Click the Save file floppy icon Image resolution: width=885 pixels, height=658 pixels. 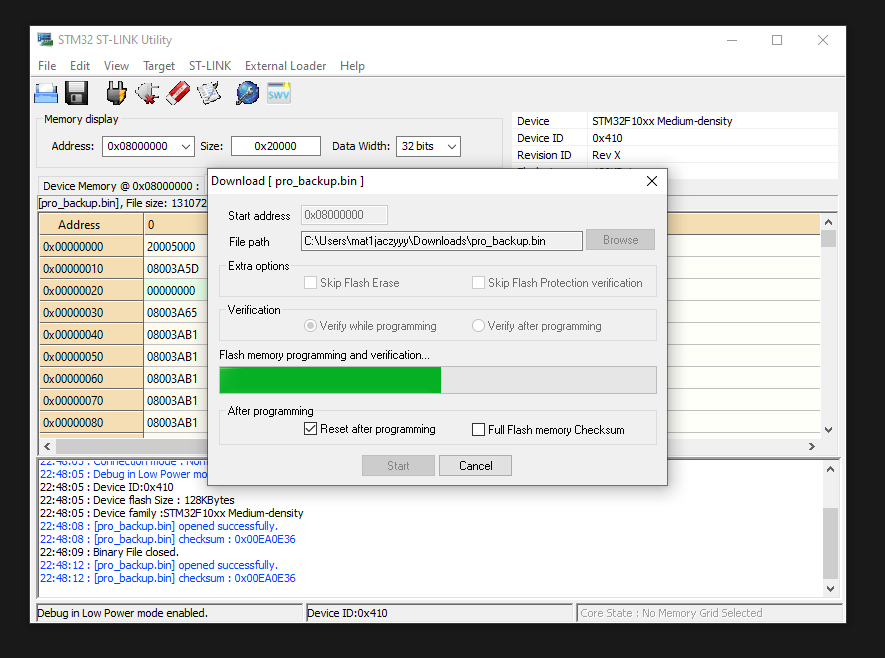tap(77, 93)
